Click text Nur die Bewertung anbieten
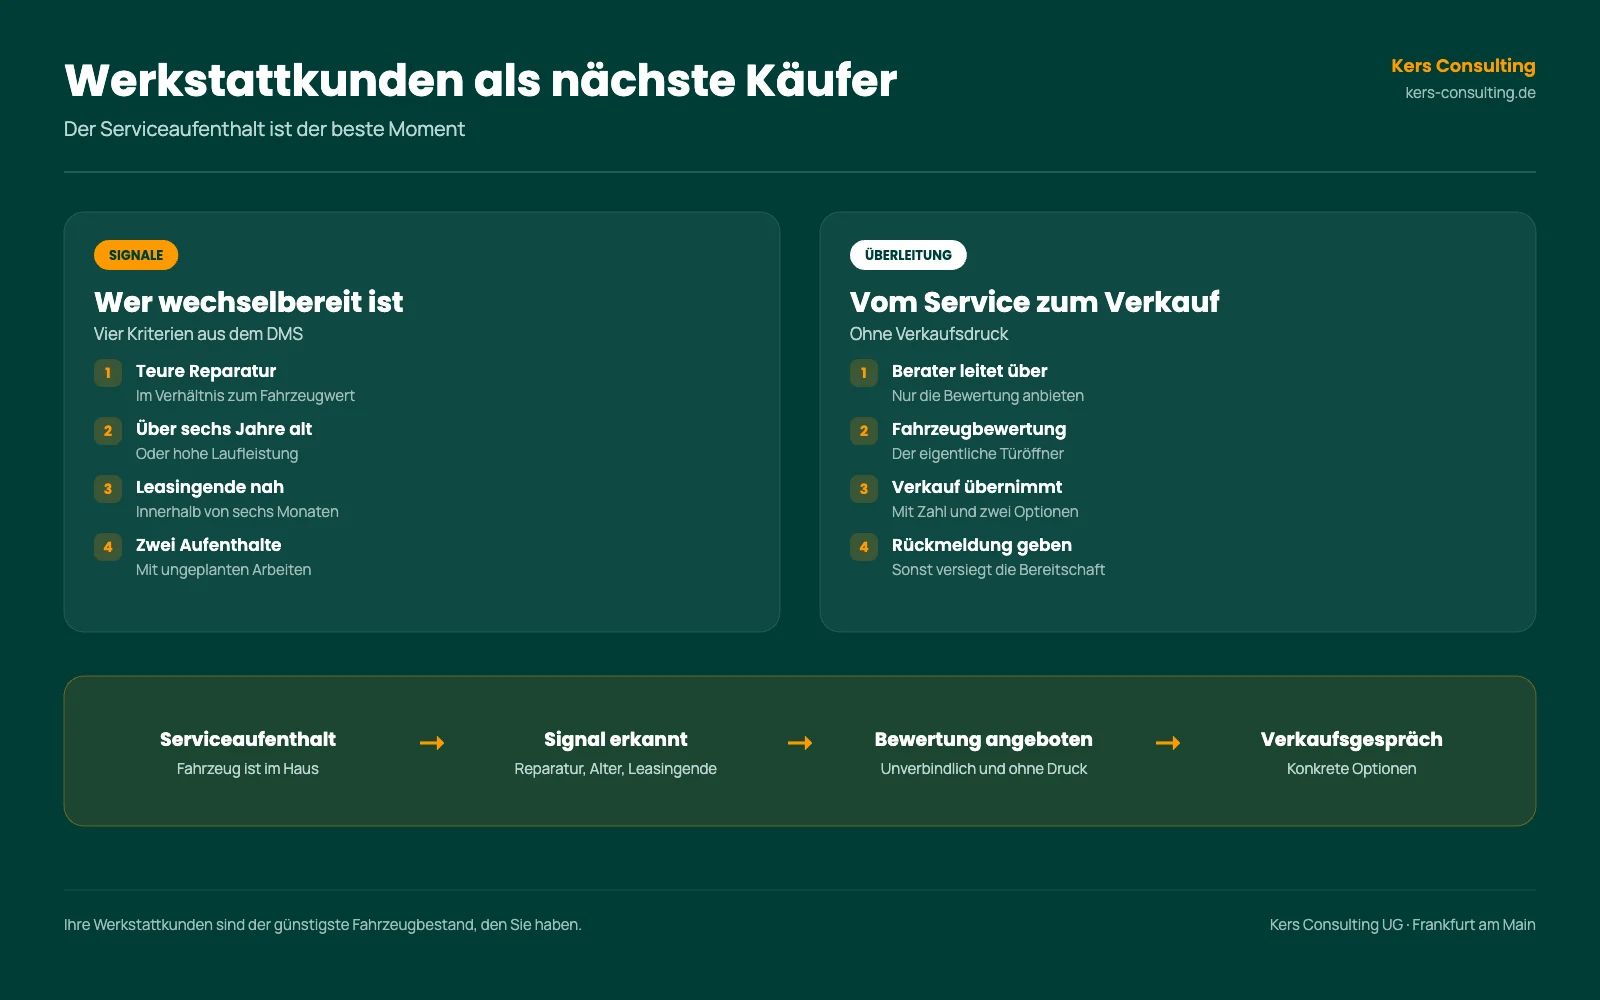The width and height of the screenshot is (1600, 1000). point(988,396)
